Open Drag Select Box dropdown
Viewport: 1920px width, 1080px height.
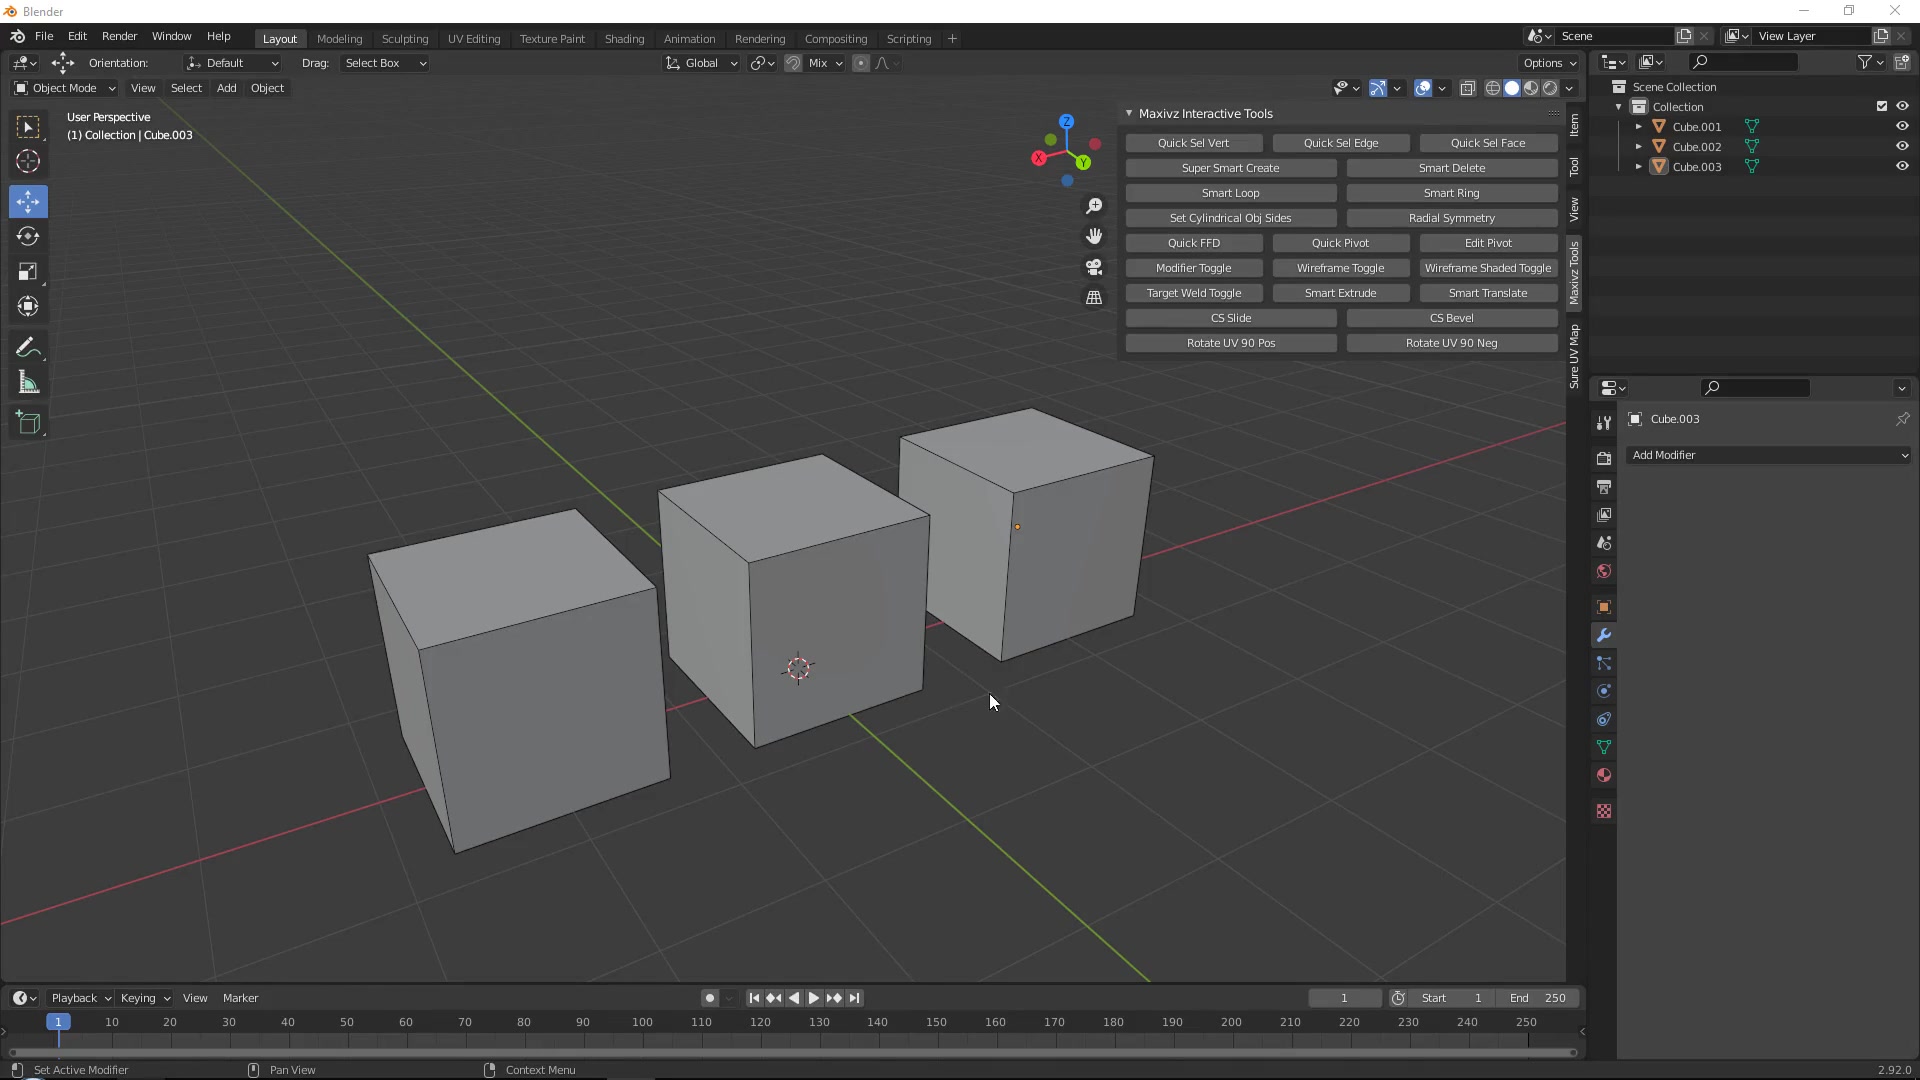(x=385, y=63)
